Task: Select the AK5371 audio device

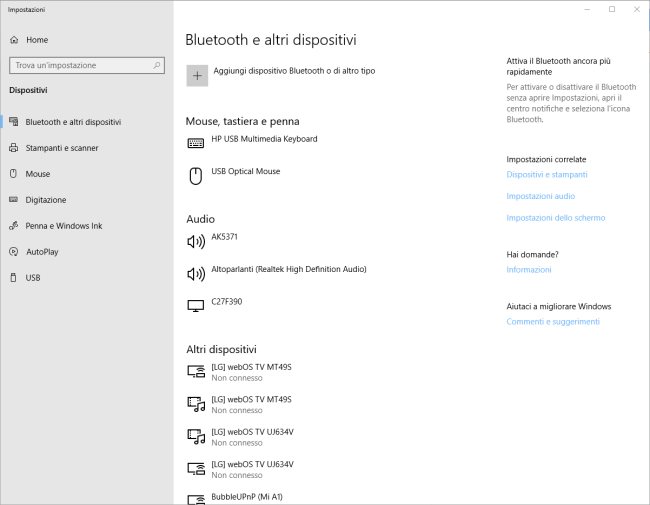Action: click(224, 237)
